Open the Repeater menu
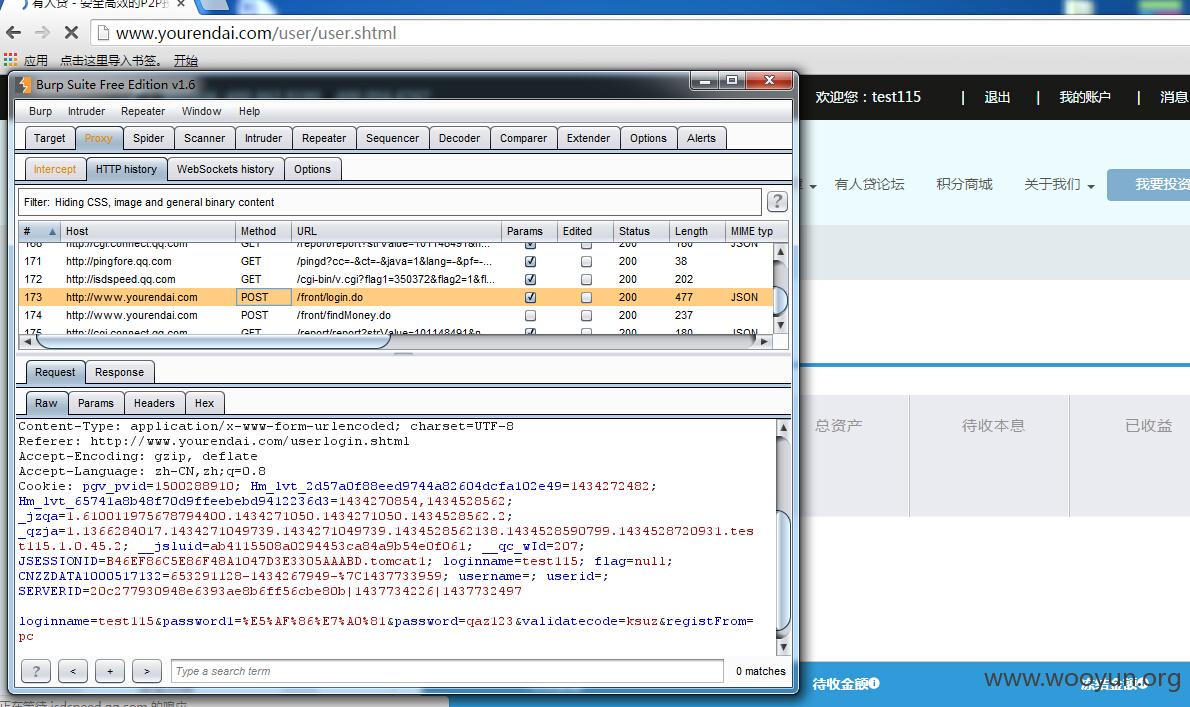The width and height of the screenshot is (1190, 707). [143, 111]
